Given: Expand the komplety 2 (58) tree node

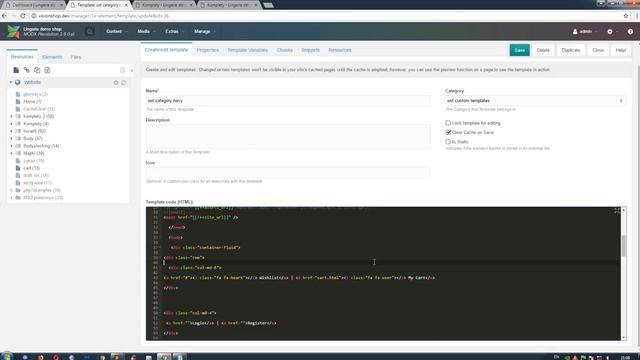Looking at the screenshot, I should (11, 116).
